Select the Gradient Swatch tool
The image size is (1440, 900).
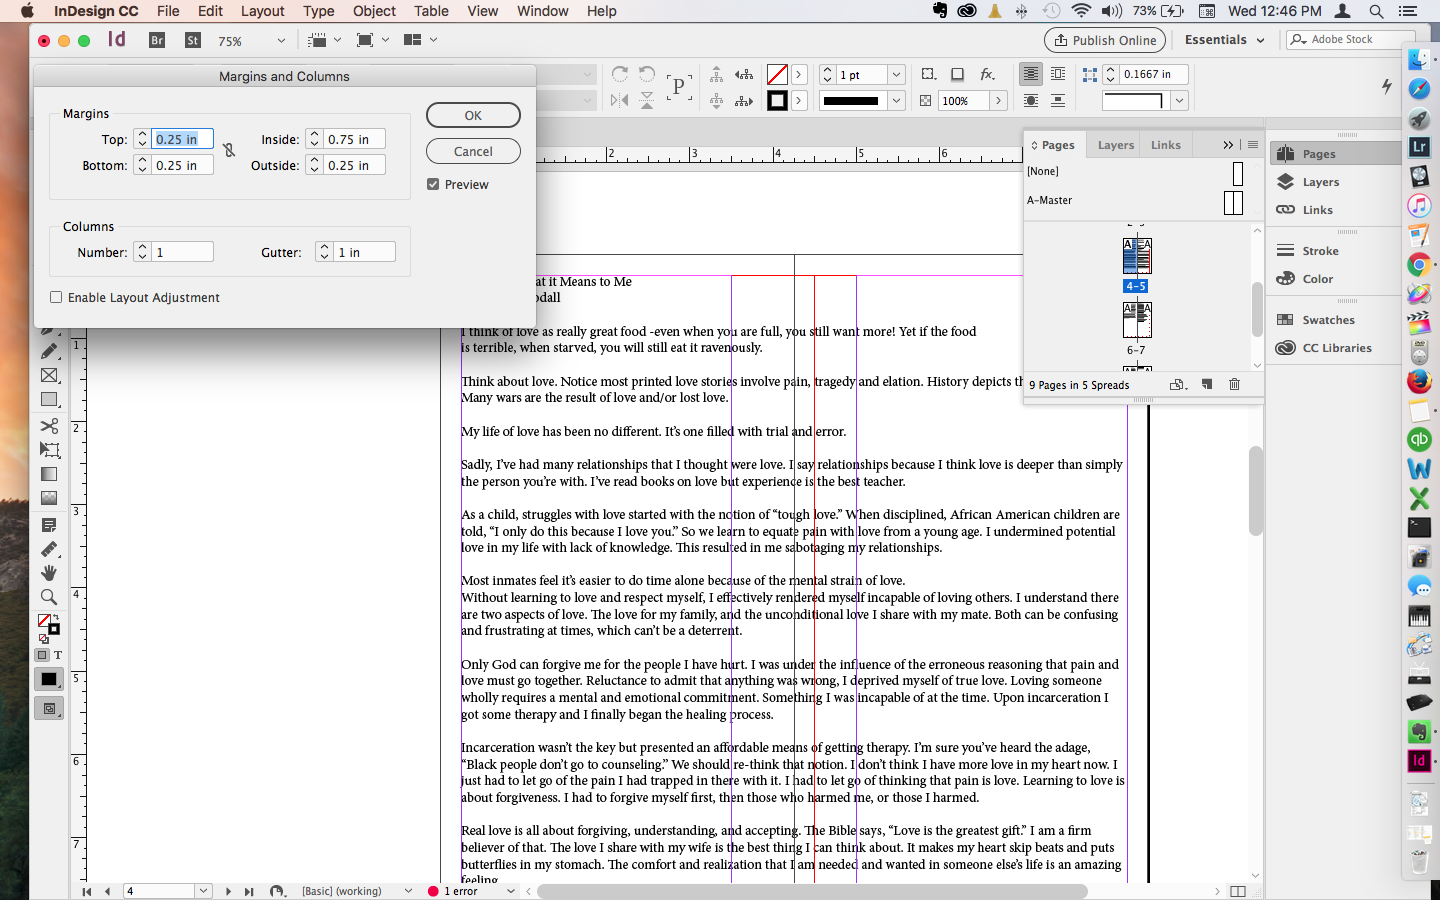click(x=48, y=474)
